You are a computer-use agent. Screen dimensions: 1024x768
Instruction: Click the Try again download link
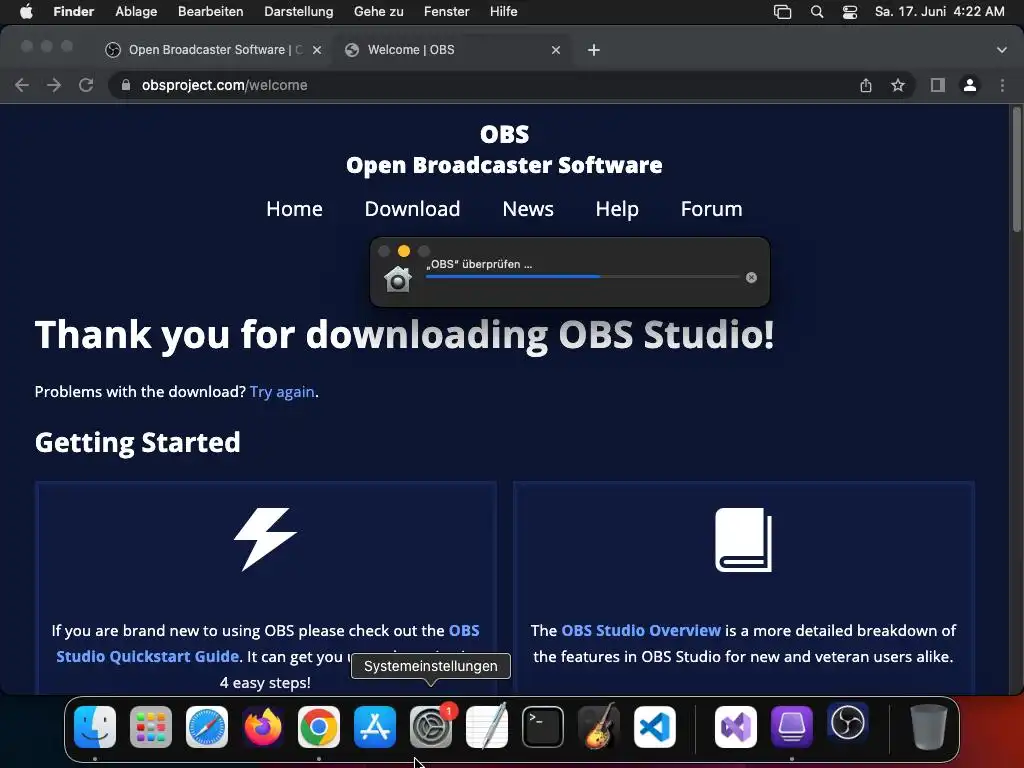point(282,392)
